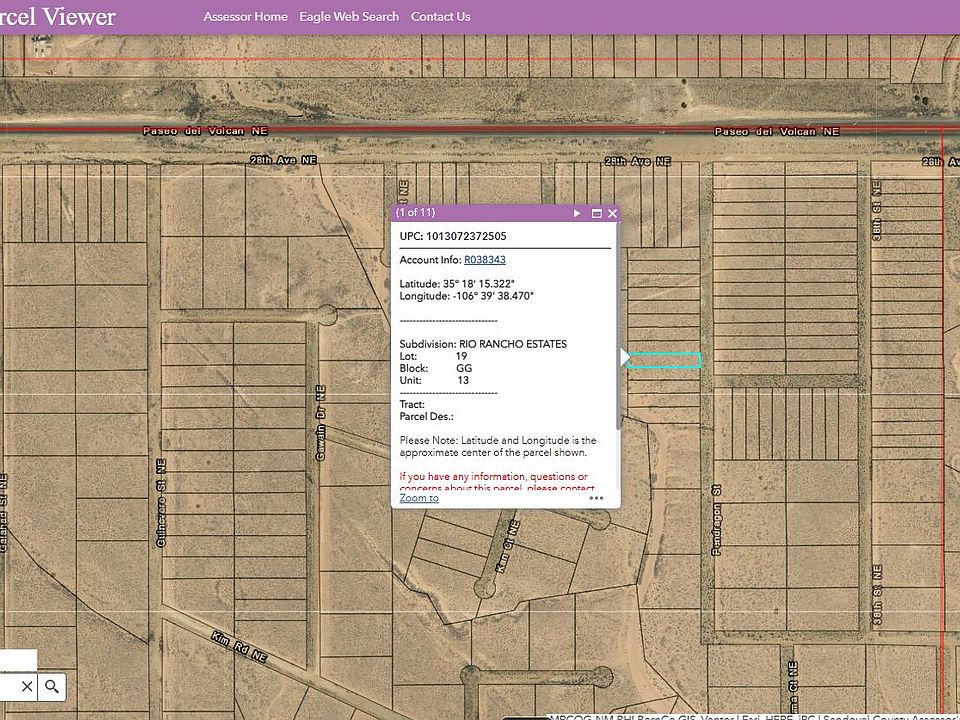This screenshot has height=720, width=960.
Task: Close the parcel info popup
Action: (x=612, y=213)
